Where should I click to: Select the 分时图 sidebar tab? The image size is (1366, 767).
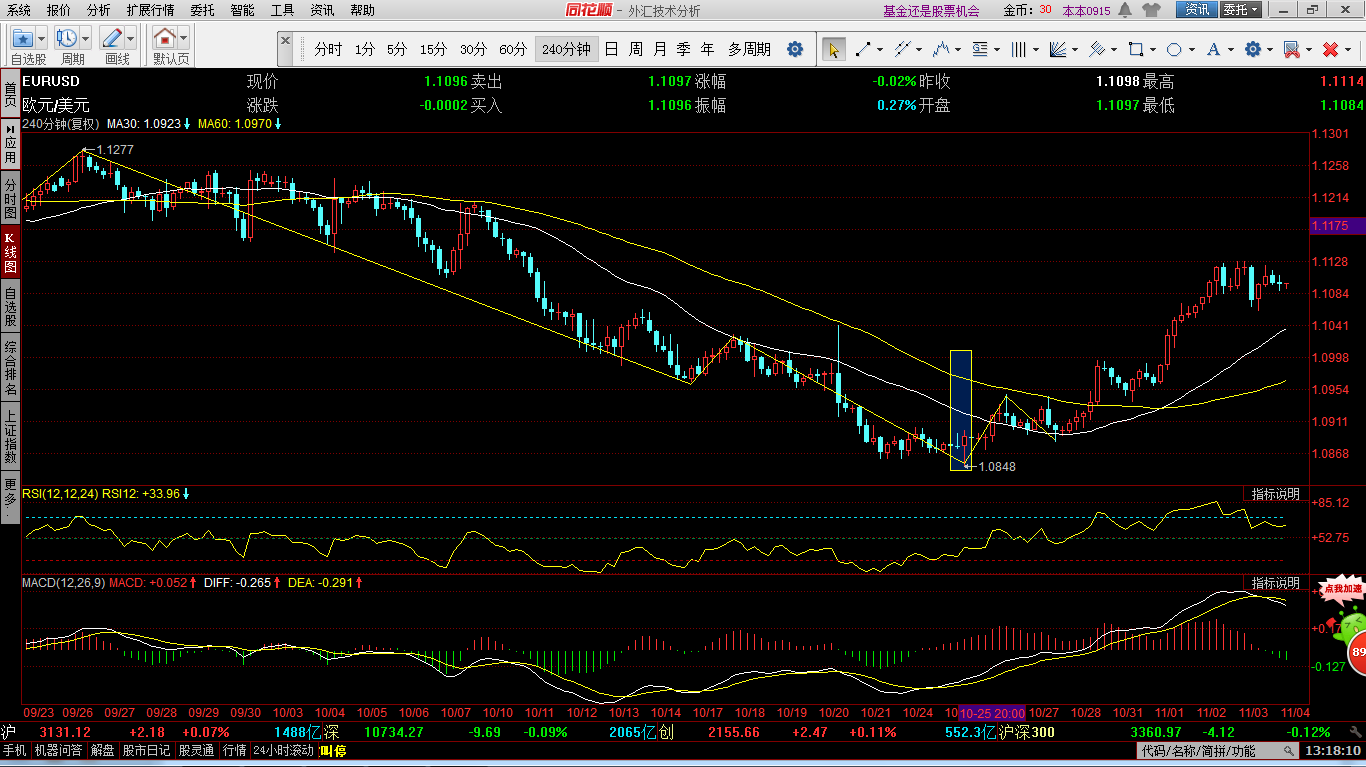[x=10, y=199]
